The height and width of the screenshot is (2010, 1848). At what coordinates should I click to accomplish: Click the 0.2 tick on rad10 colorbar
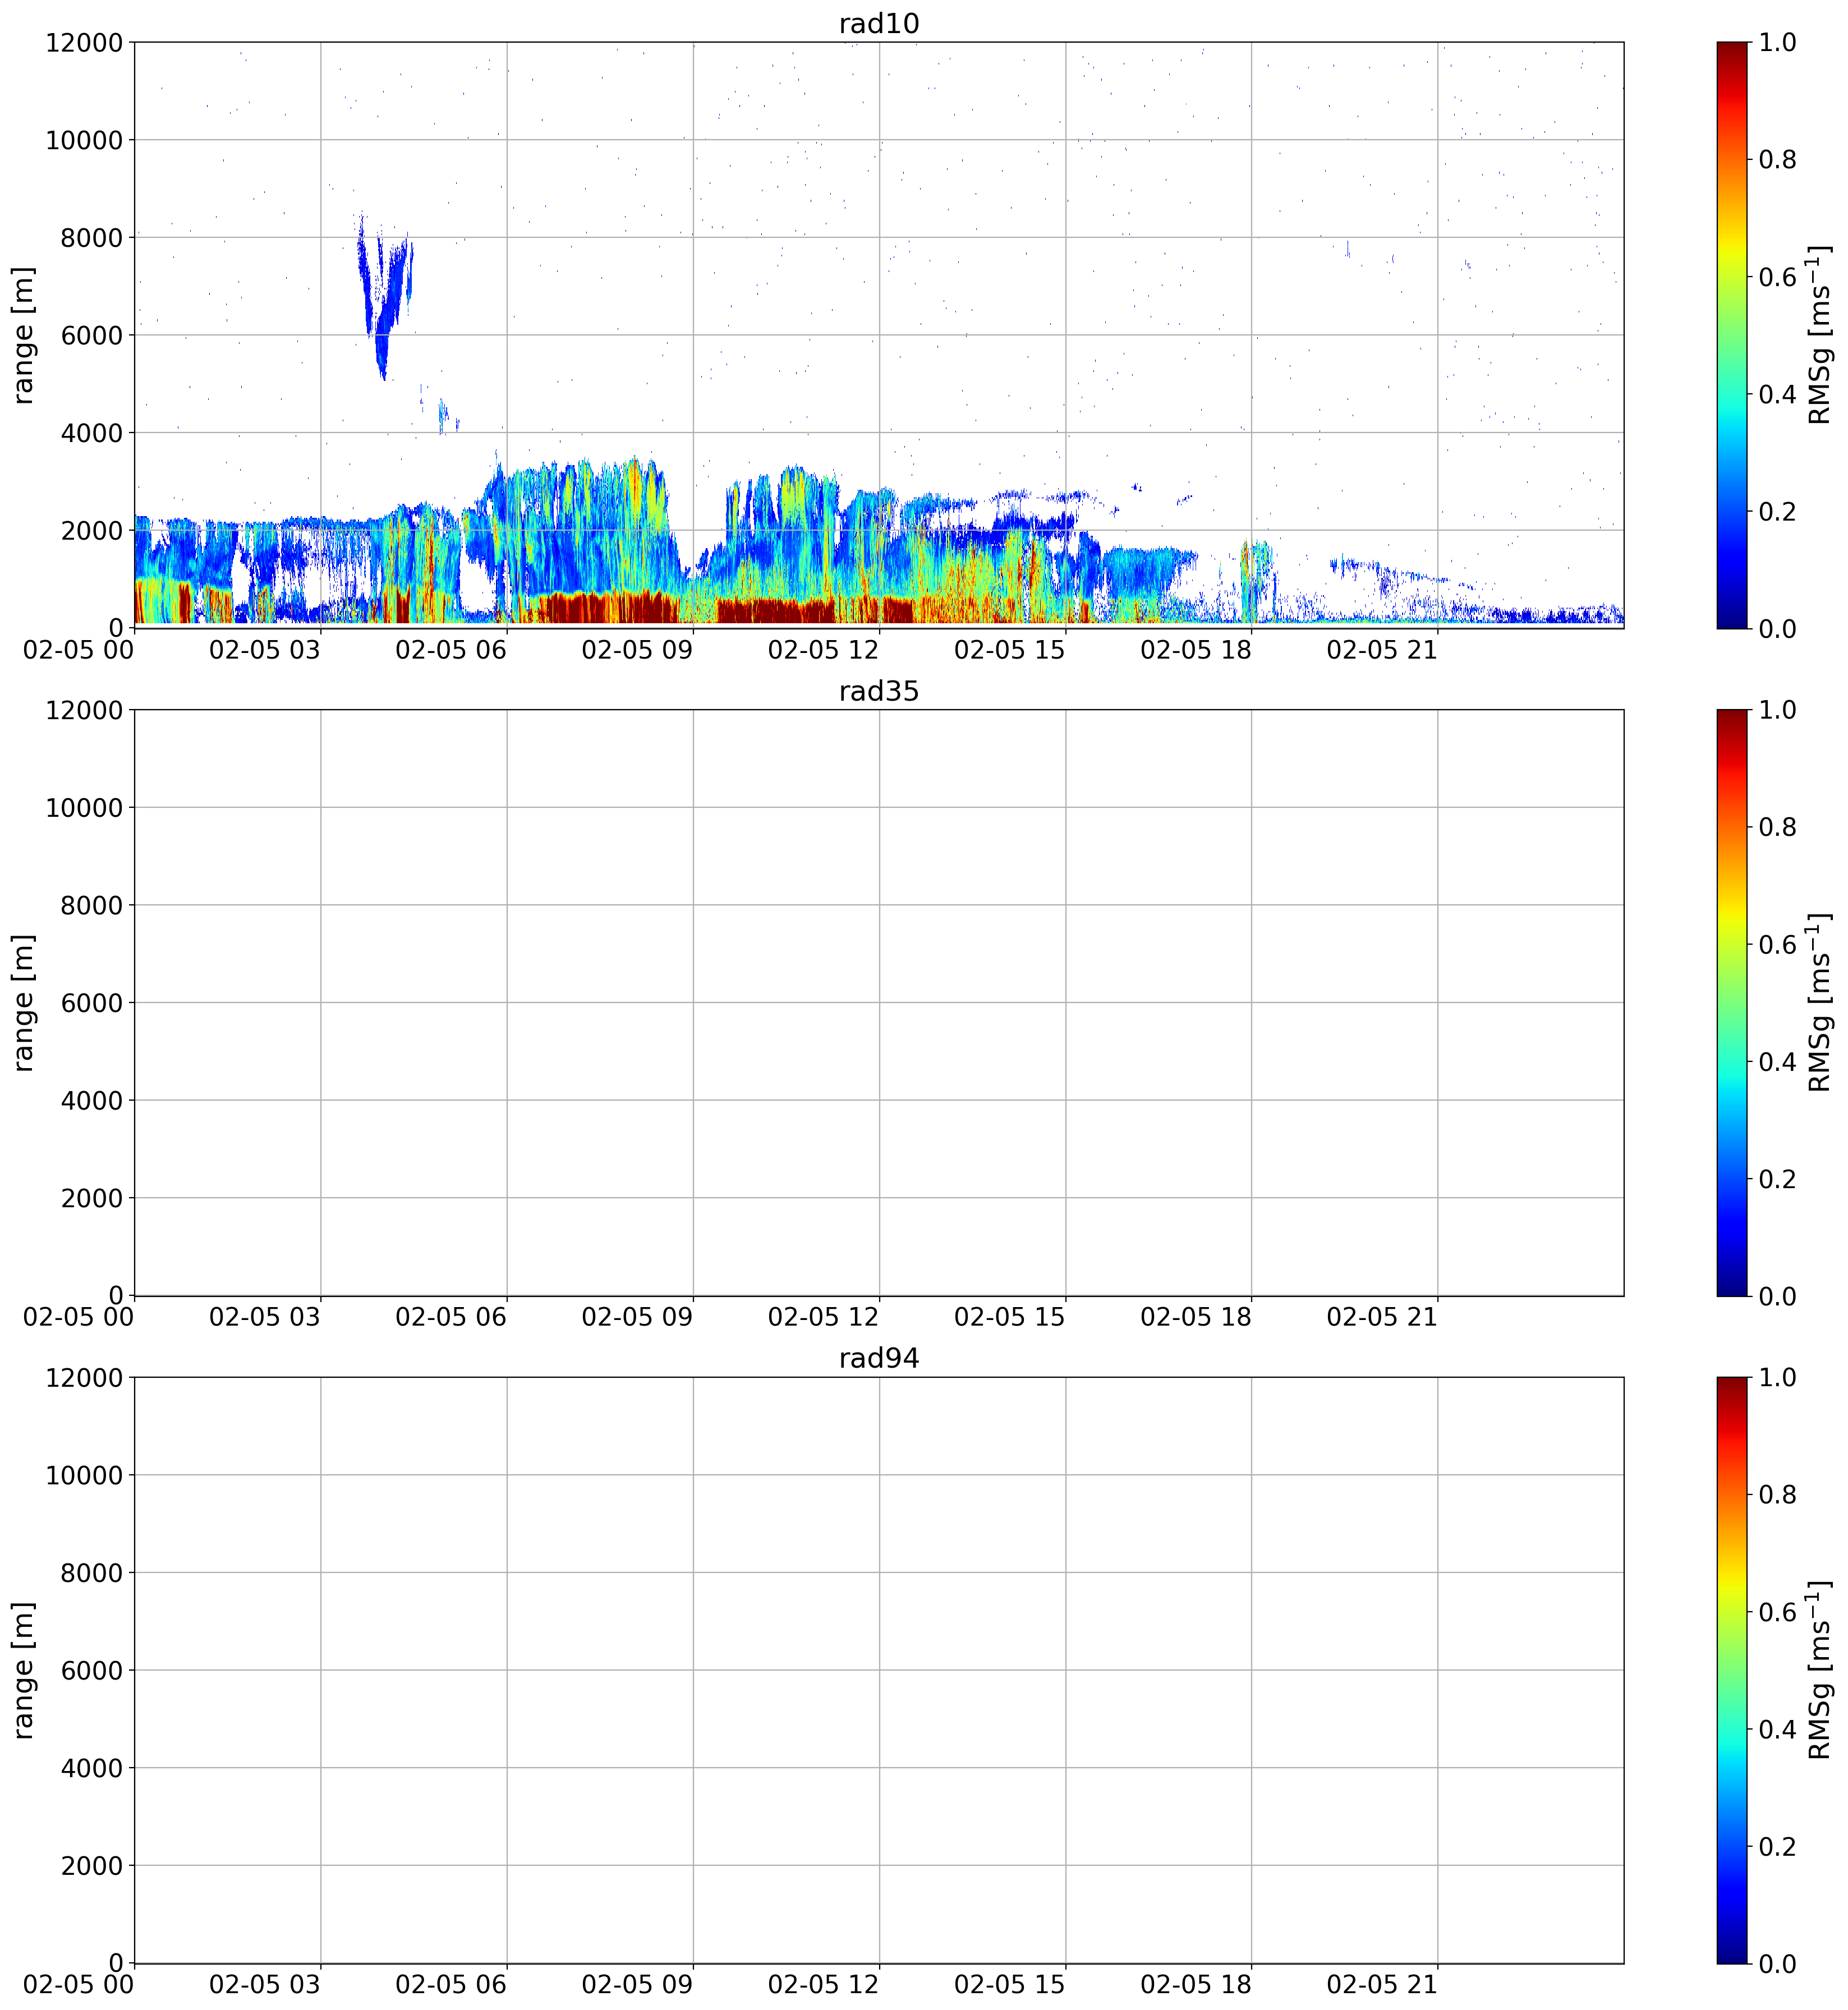tap(1777, 511)
